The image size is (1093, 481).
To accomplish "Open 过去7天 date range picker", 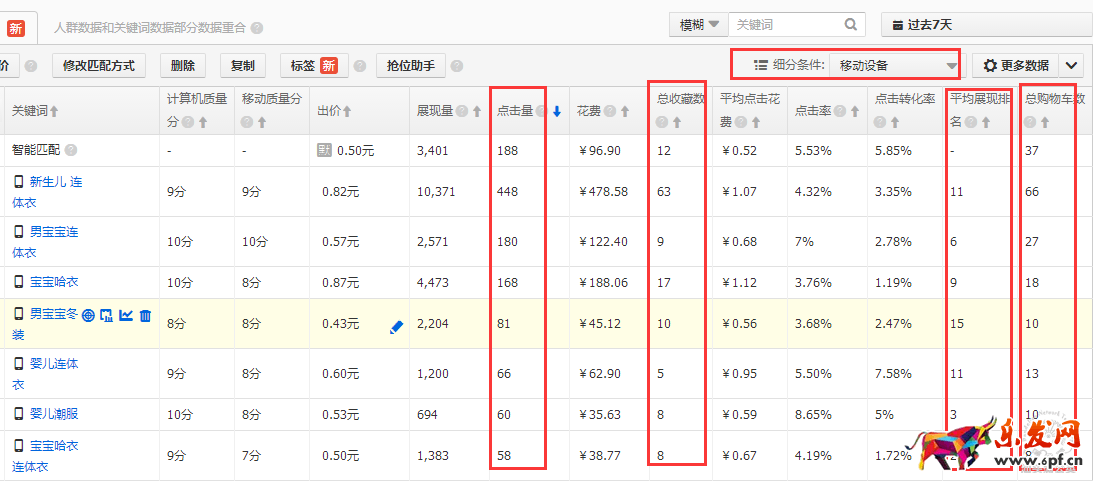I will coord(985,25).
